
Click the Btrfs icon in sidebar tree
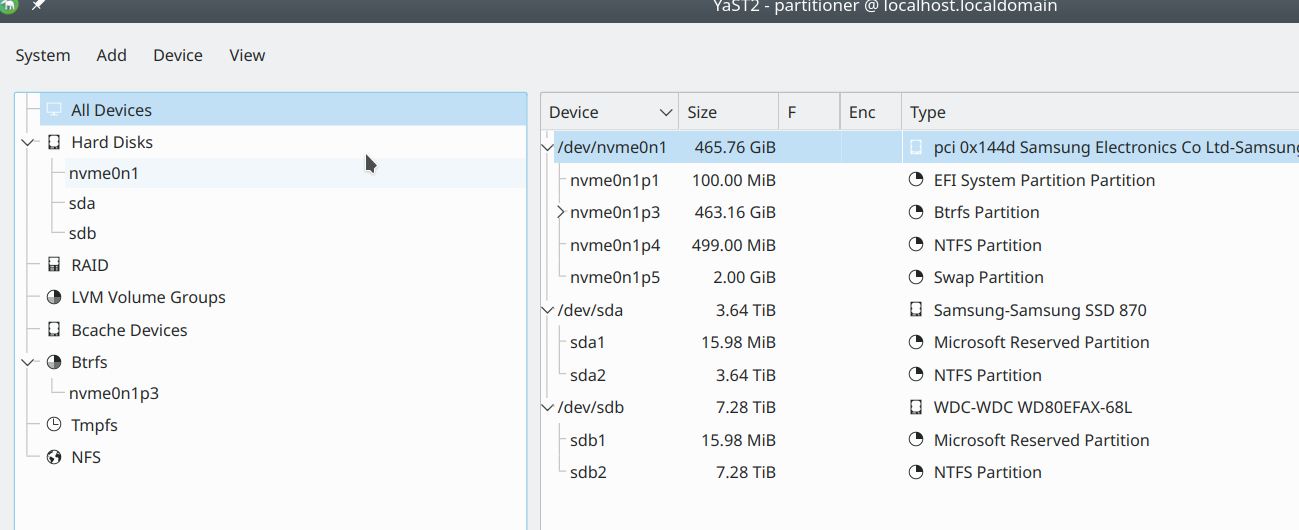(x=54, y=362)
